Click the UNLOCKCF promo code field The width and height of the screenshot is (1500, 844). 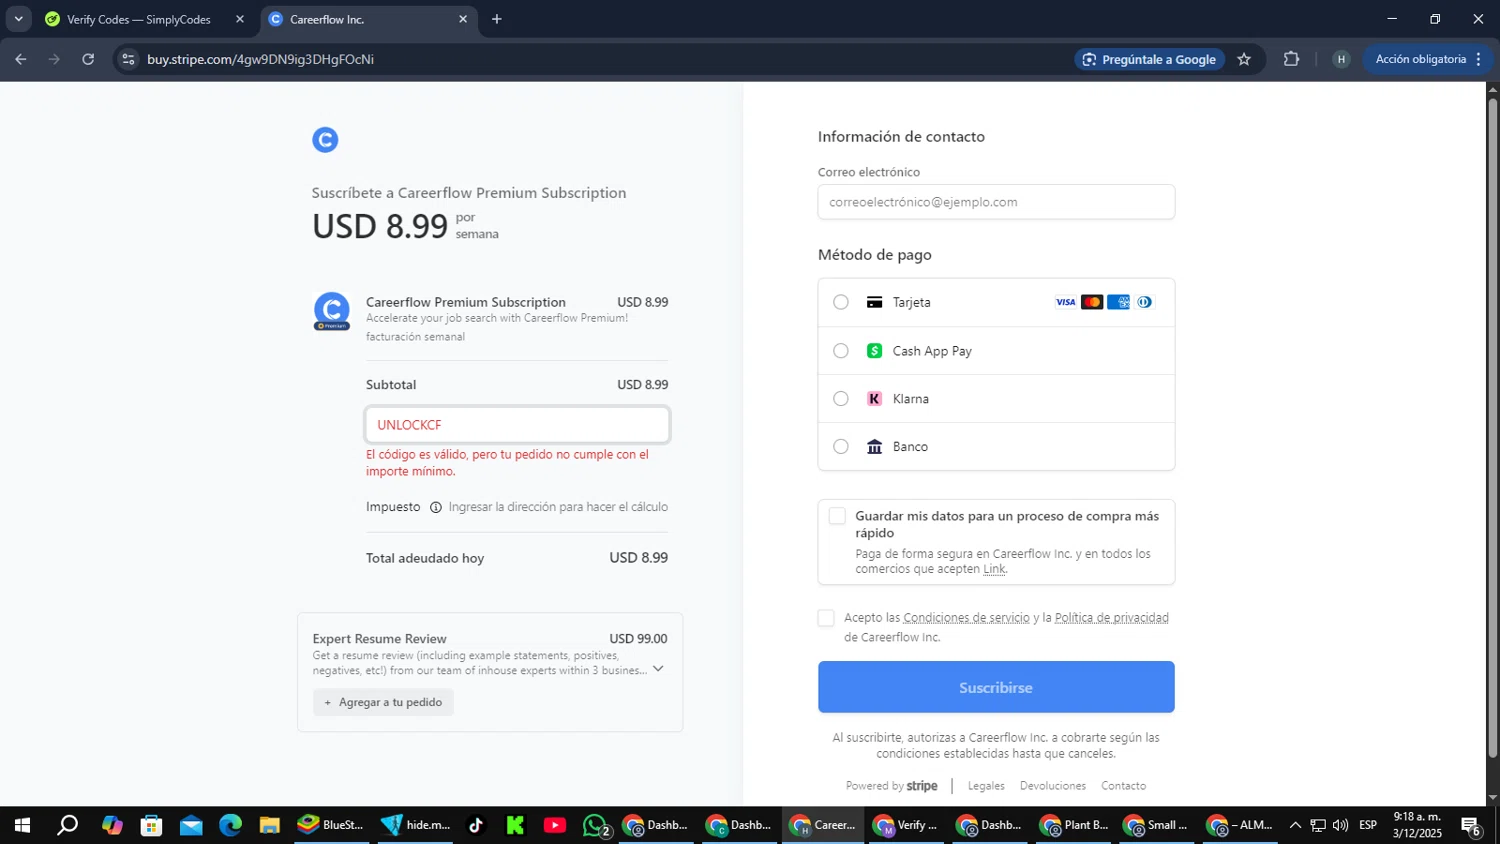(x=517, y=425)
